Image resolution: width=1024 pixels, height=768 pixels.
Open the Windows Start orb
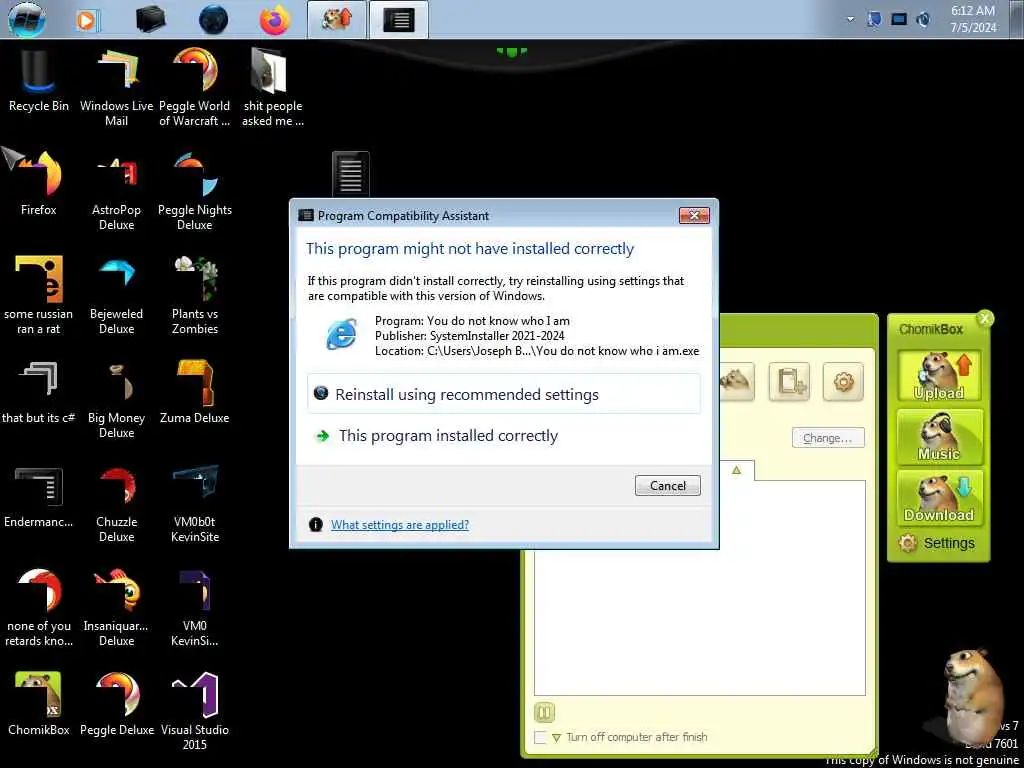click(x=27, y=19)
